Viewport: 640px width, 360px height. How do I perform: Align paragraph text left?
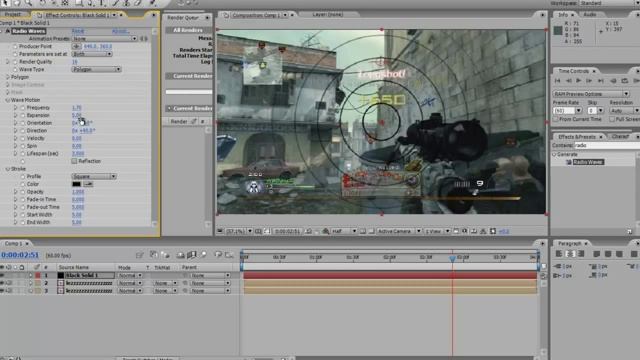559,254
